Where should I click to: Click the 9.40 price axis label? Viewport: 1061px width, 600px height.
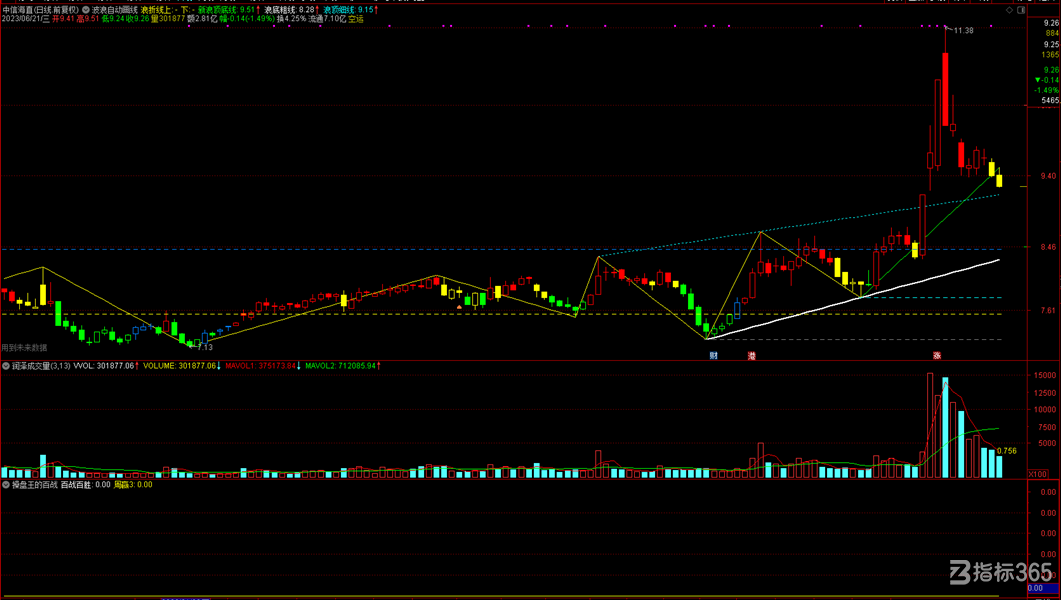click(x=1050, y=176)
